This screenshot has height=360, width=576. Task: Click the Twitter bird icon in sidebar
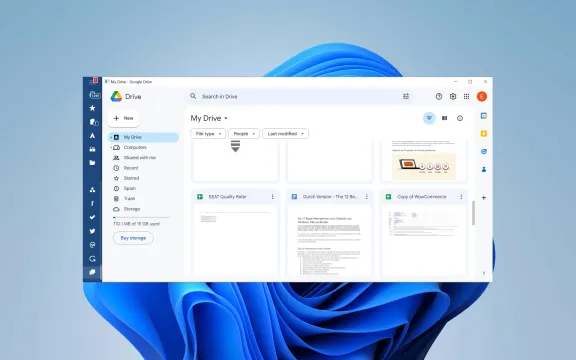(x=93, y=231)
